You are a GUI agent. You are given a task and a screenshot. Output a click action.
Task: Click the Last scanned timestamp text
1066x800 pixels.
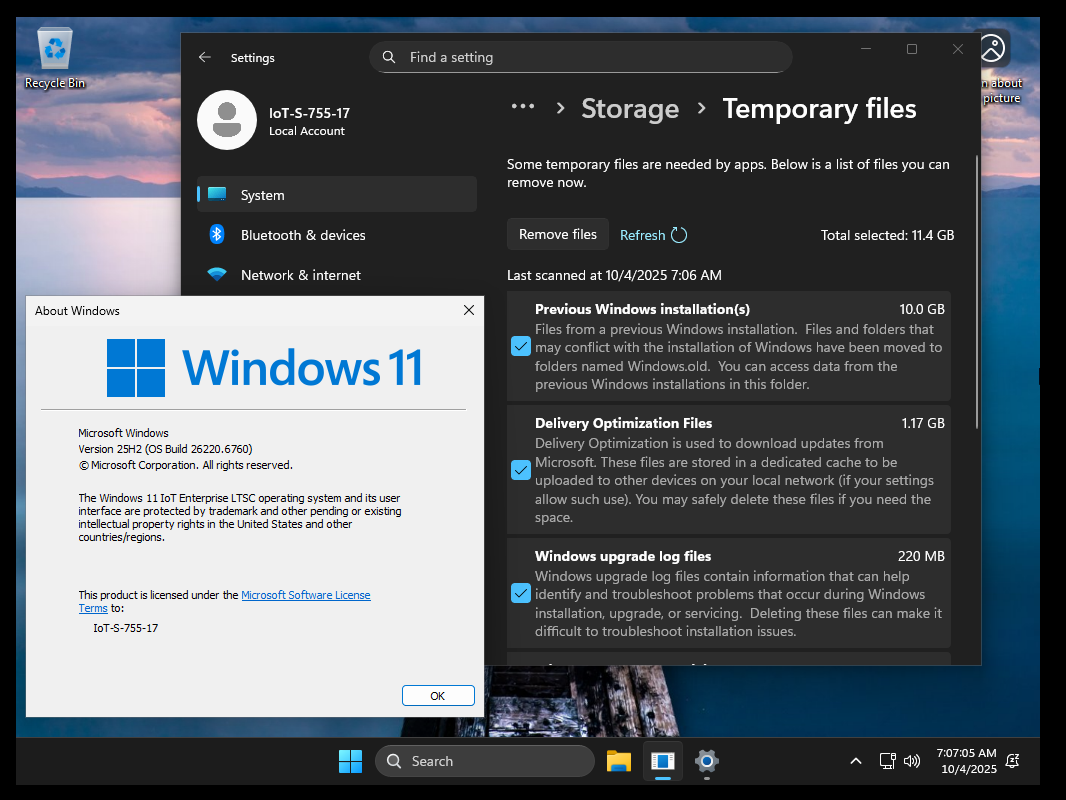point(615,275)
